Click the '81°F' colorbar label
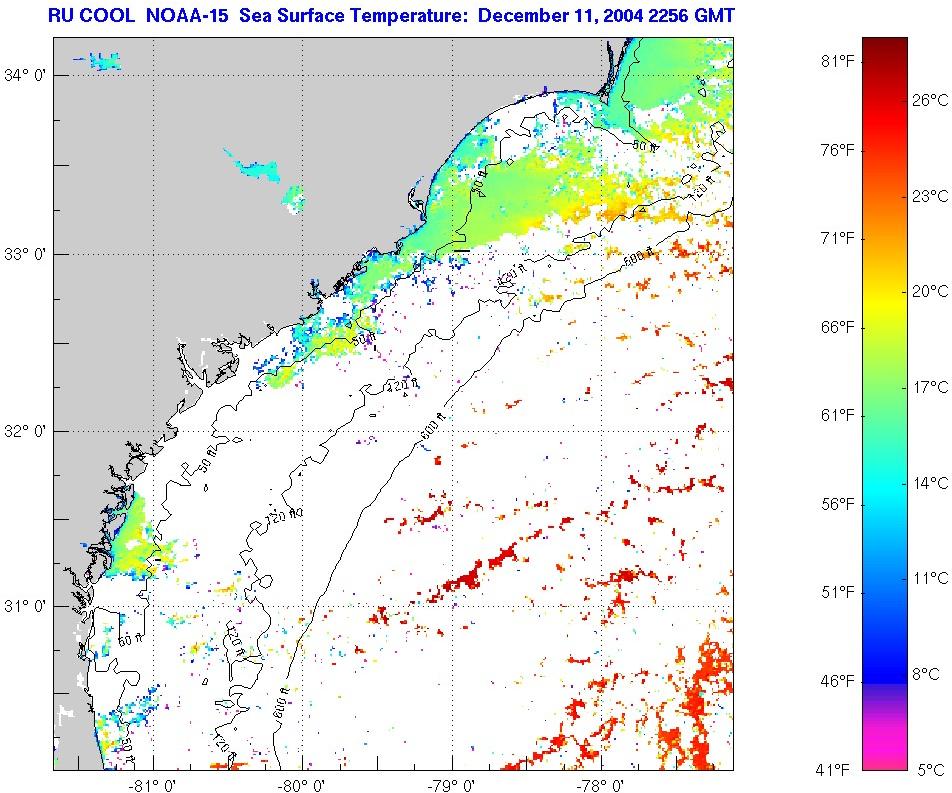 (838, 61)
